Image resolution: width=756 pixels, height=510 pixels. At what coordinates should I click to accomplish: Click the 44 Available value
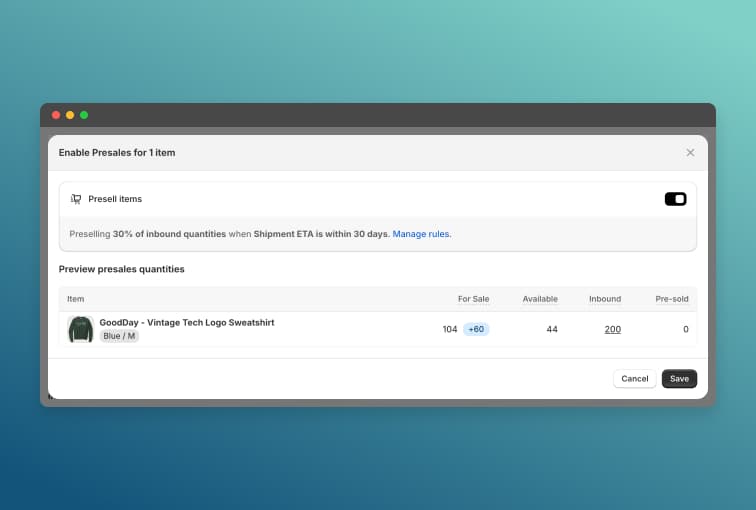552,329
